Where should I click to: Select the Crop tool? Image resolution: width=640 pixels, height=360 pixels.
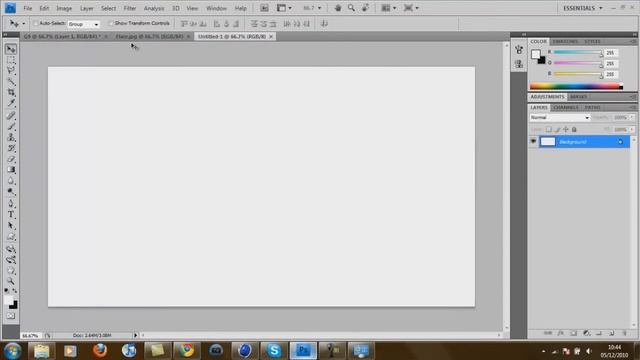(11, 92)
